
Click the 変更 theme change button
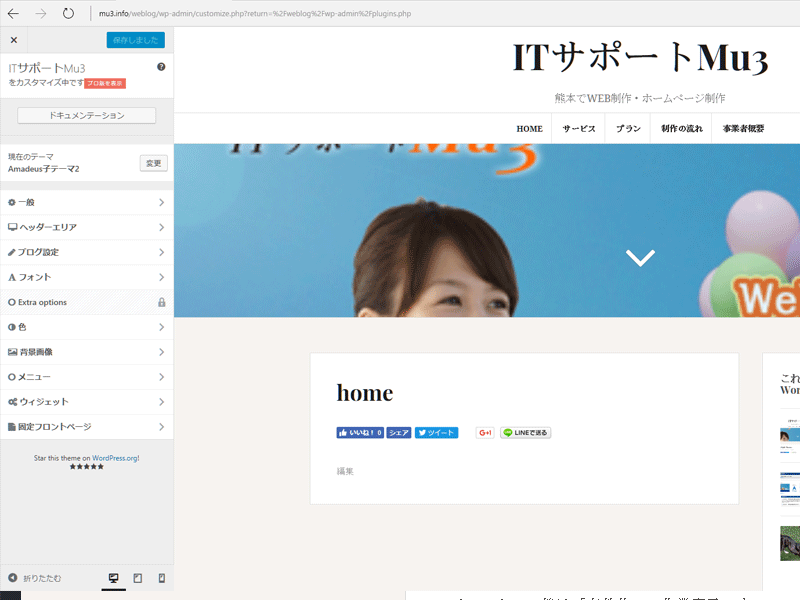click(154, 163)
